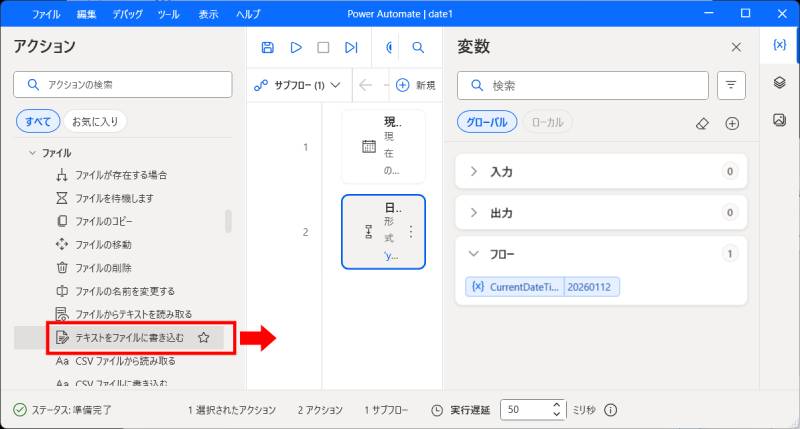Expand the 入力 variables section
This screenshot has width=800, height=429.
click(473, 171)
